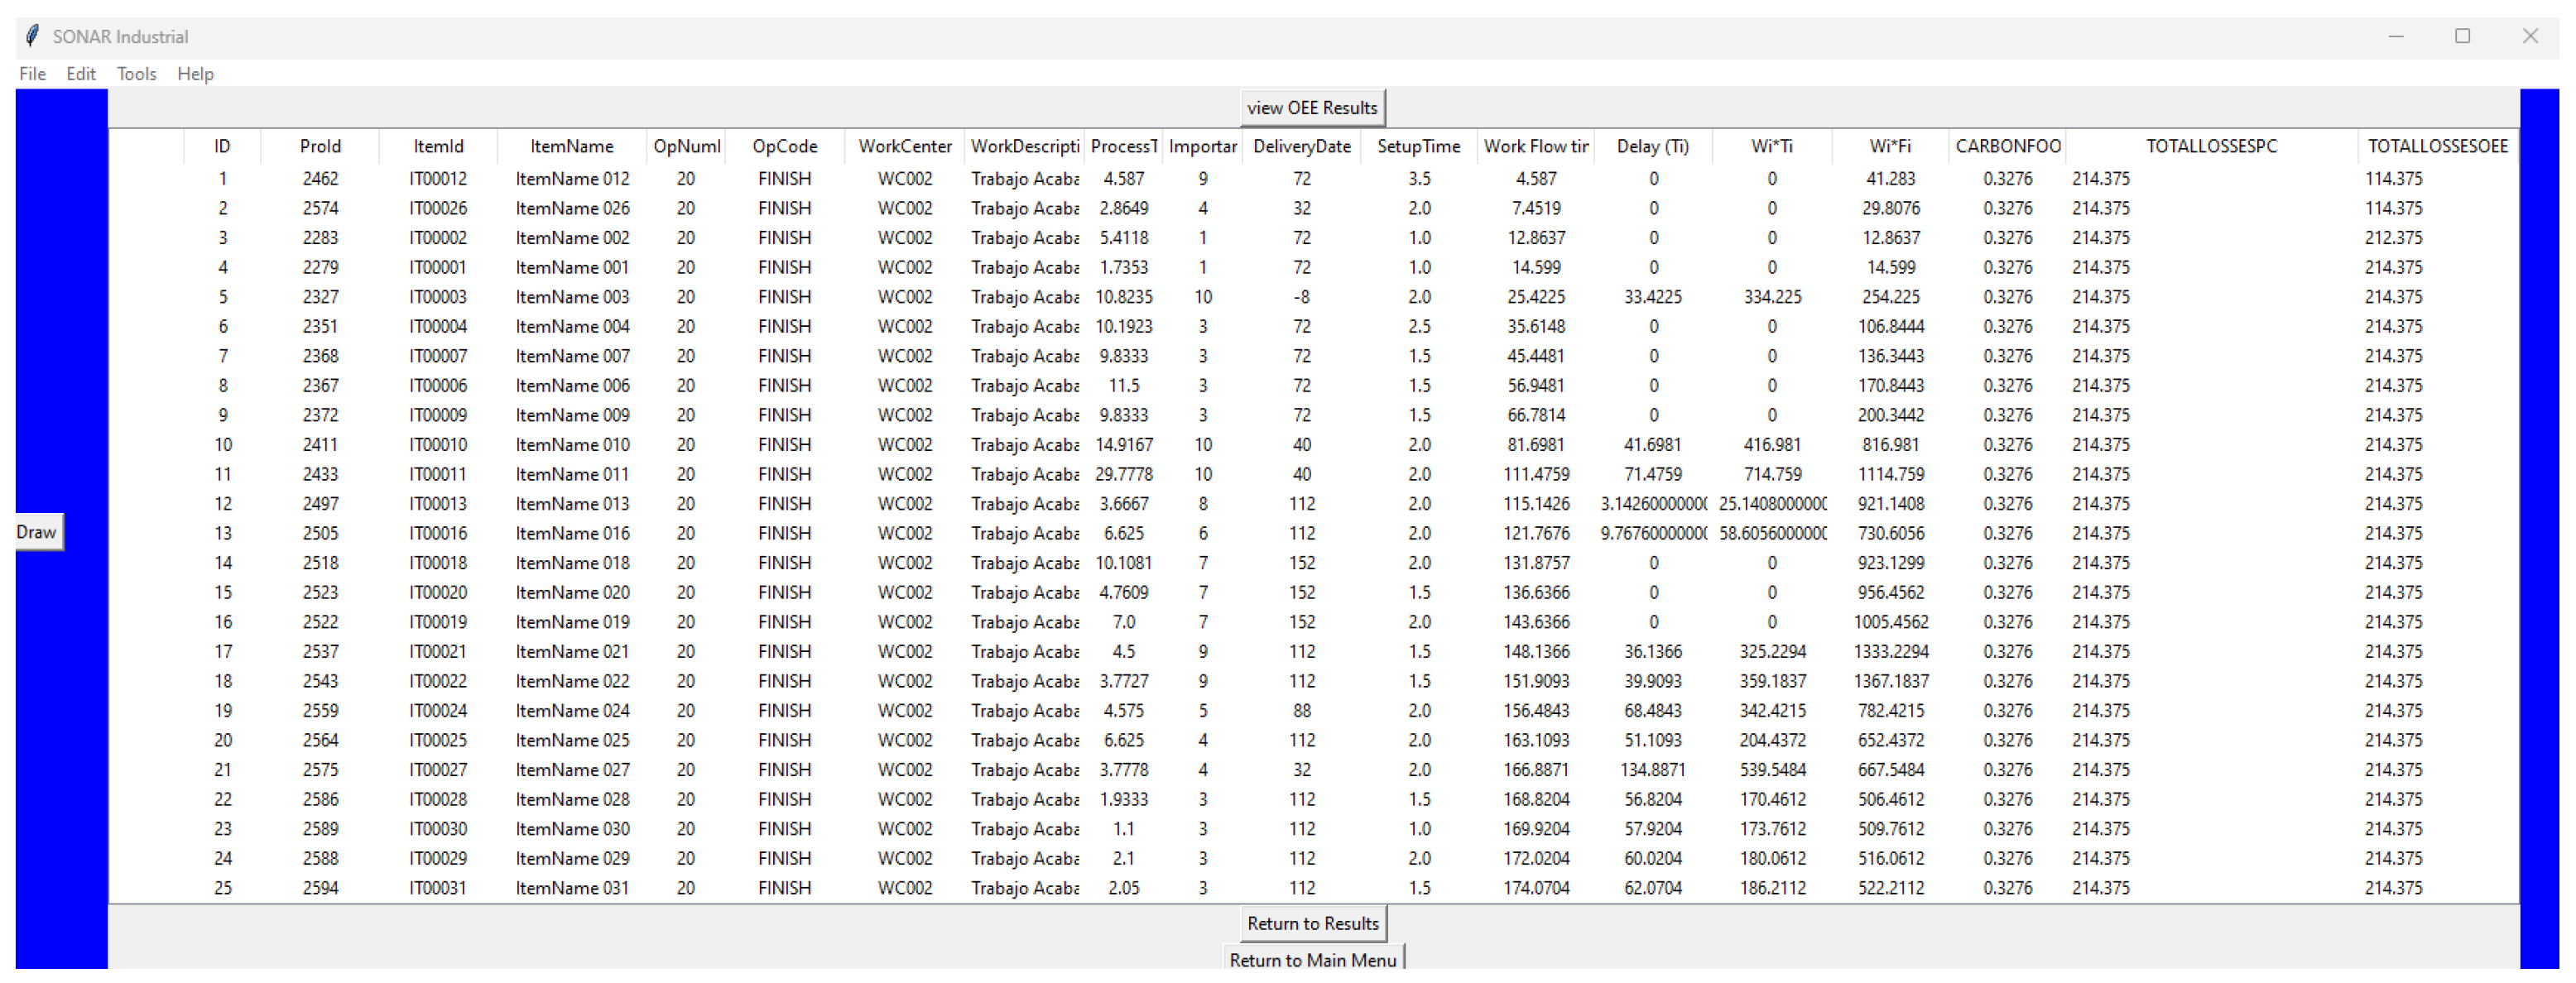Click the ItemName column header
Image resolution: width=2576 pixels, height=983 pixels.
pyautogui.click(x=571, y=146)
